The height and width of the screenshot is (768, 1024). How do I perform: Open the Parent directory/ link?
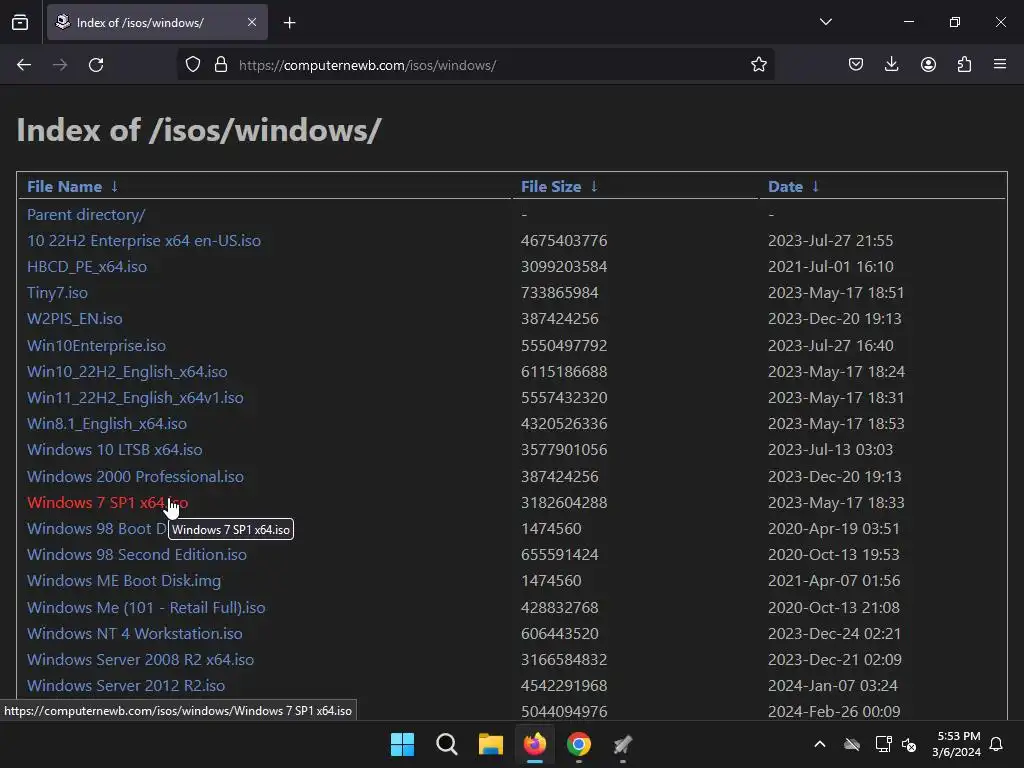tap(86, 215)
